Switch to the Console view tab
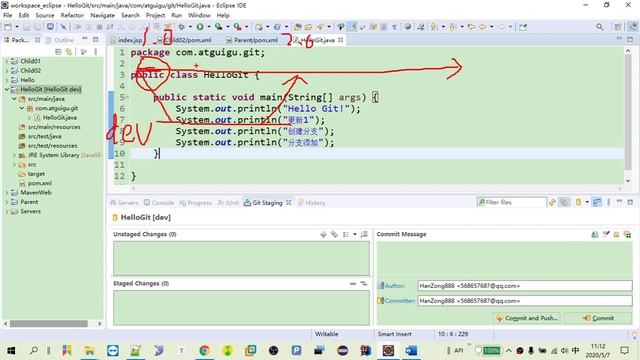 tap(159, 203)
